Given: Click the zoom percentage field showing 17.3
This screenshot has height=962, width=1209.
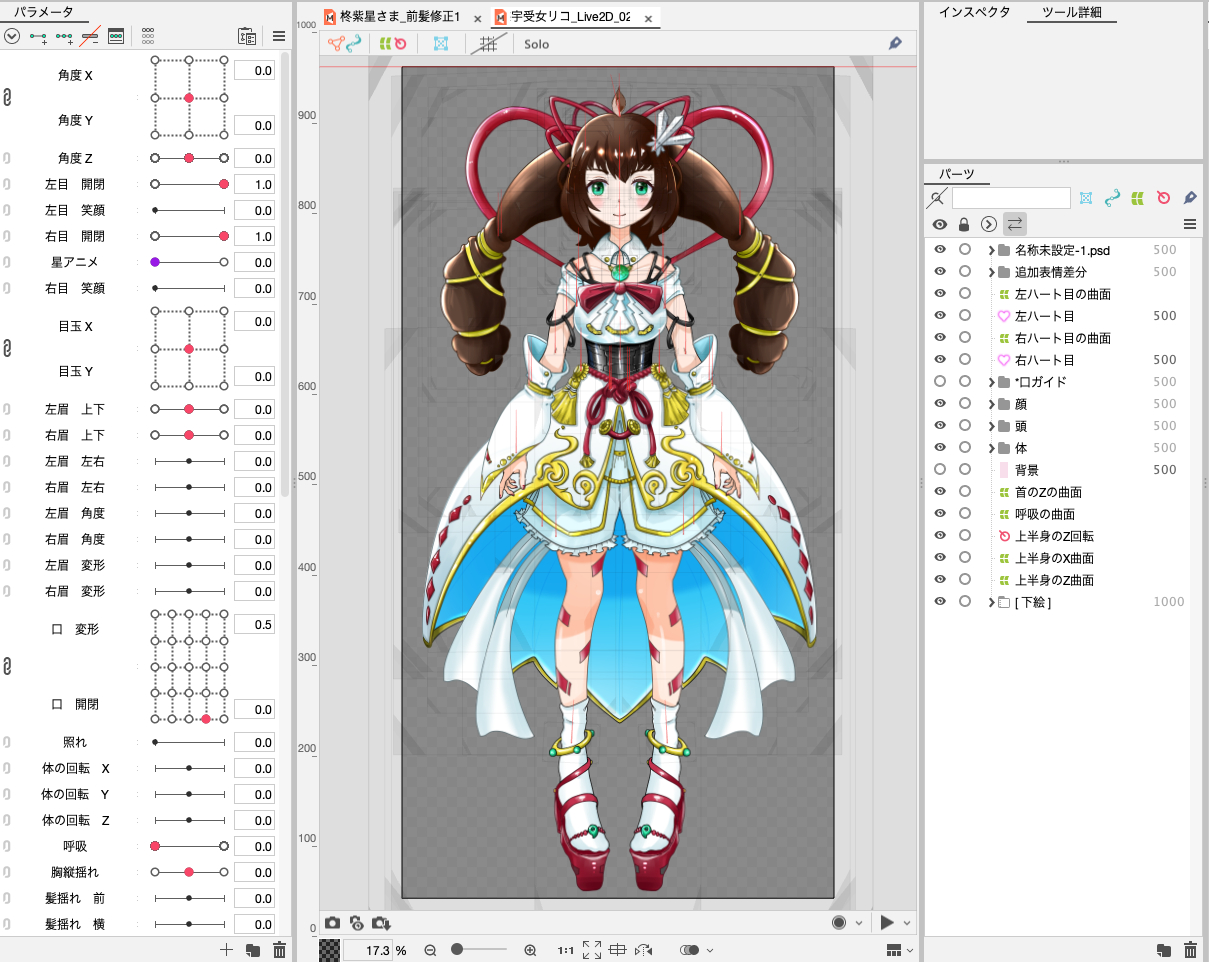Looking at the screenshot, I should point(367,950).
